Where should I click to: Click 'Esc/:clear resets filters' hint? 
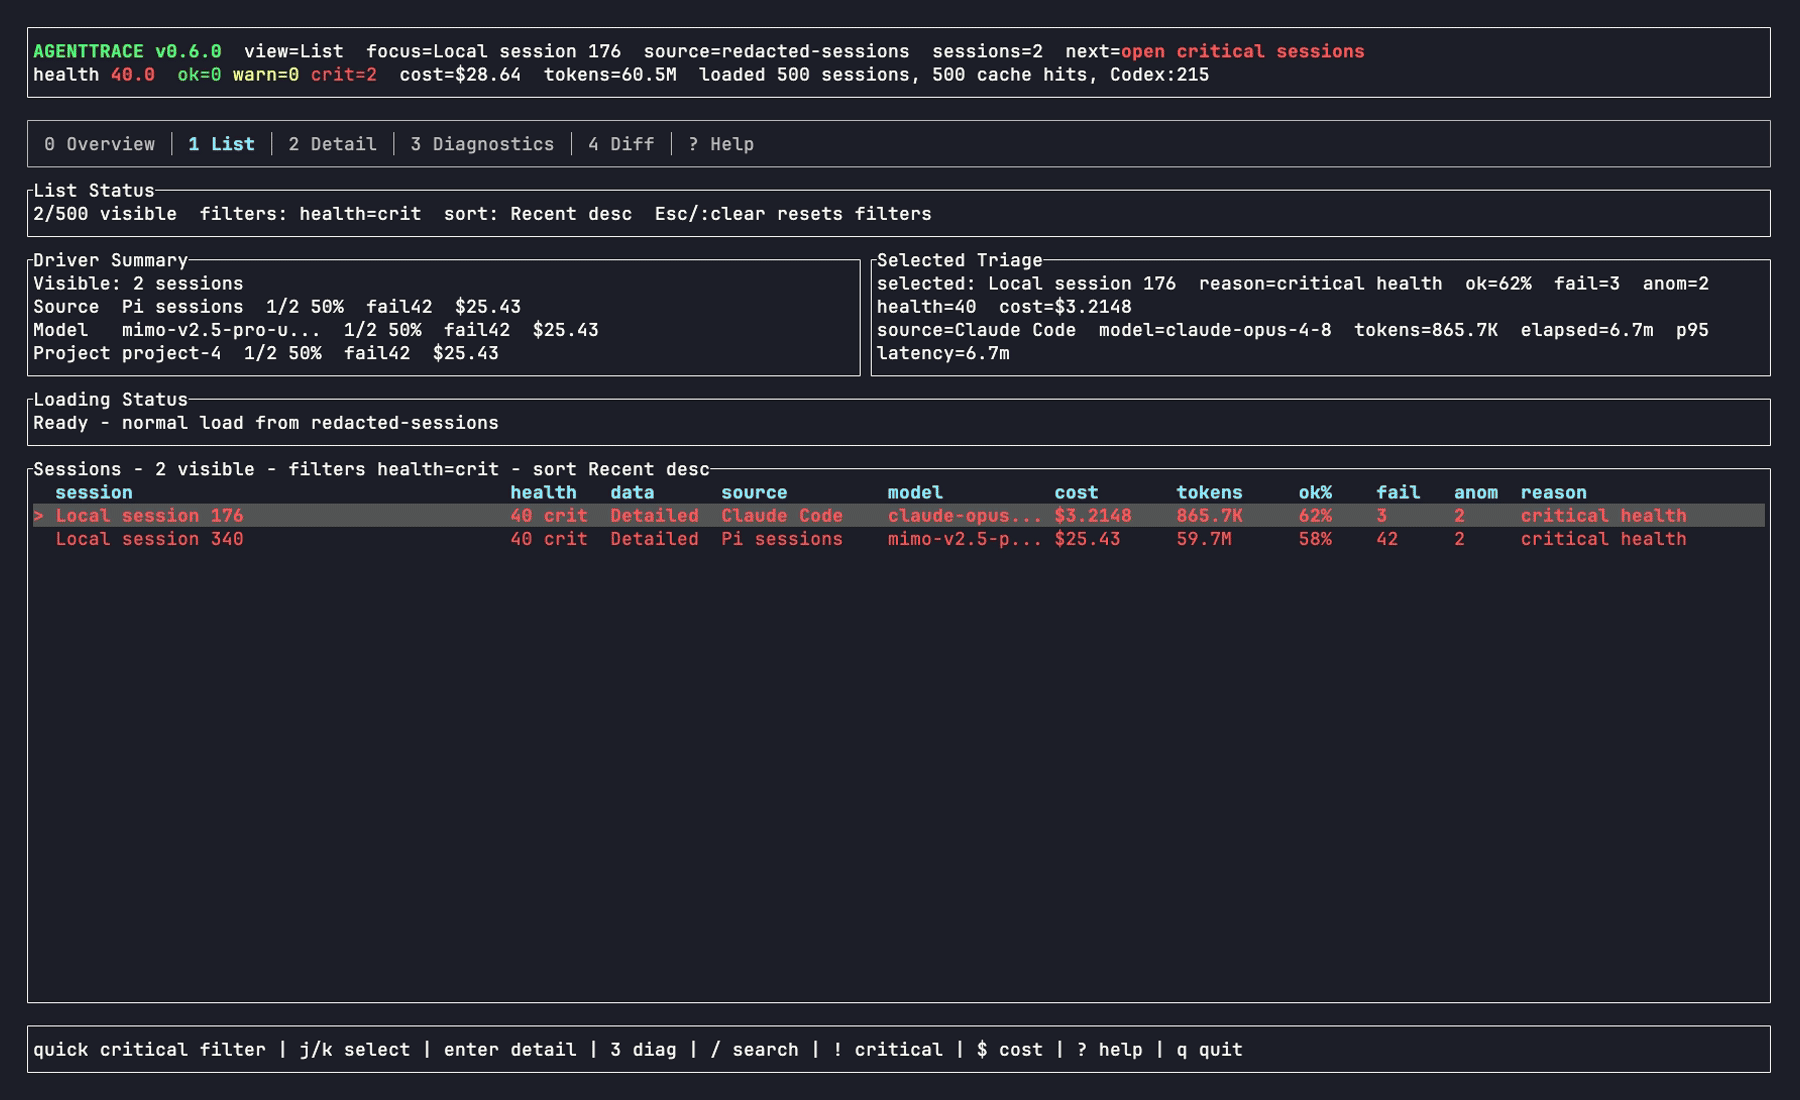click(x=793, y=214)
